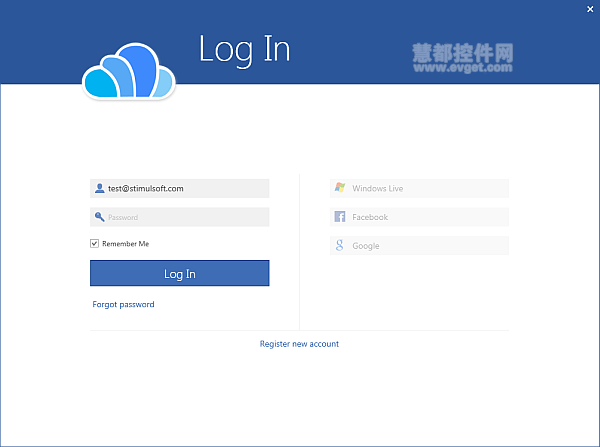600x447 pixels.
Task: Close the Log In dialog
Action: [x=590, y=9]
